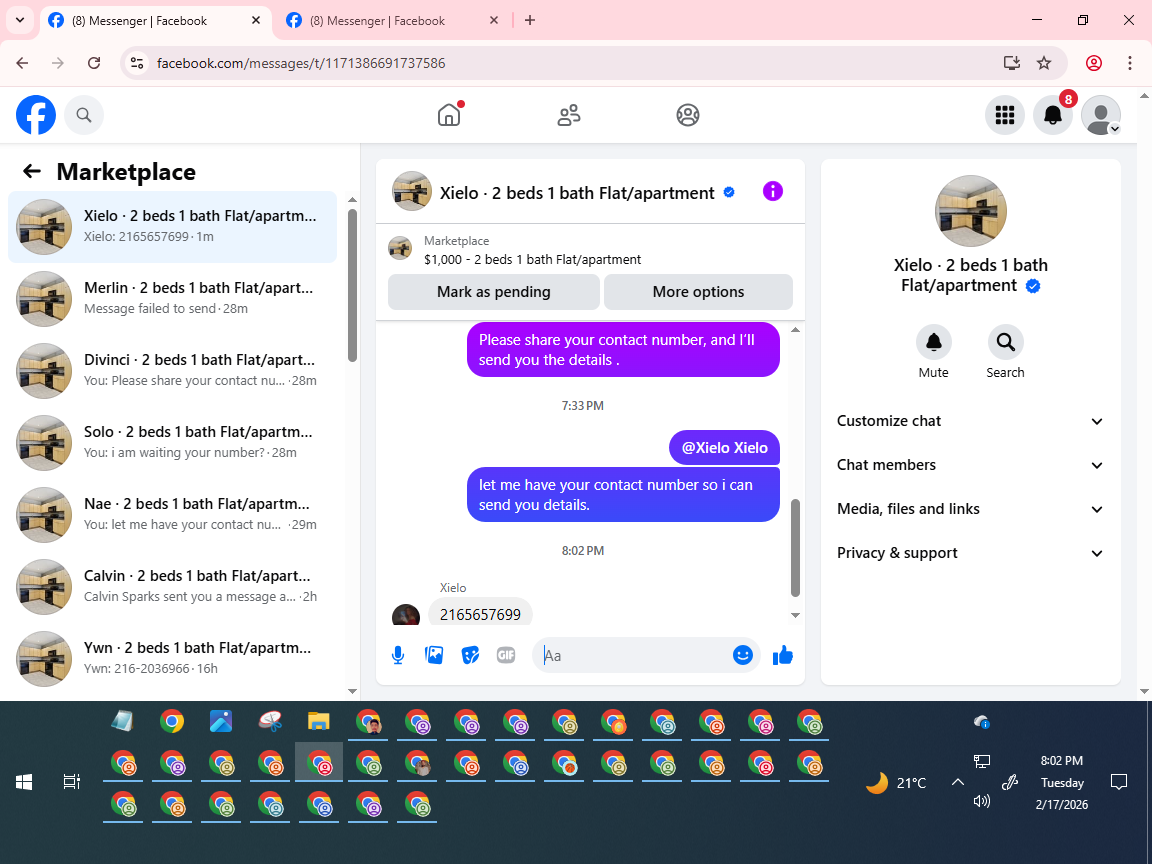Open the Chrome profile icon in toolbar
Screen dimensions: 1152x864
click(1094, 63)
